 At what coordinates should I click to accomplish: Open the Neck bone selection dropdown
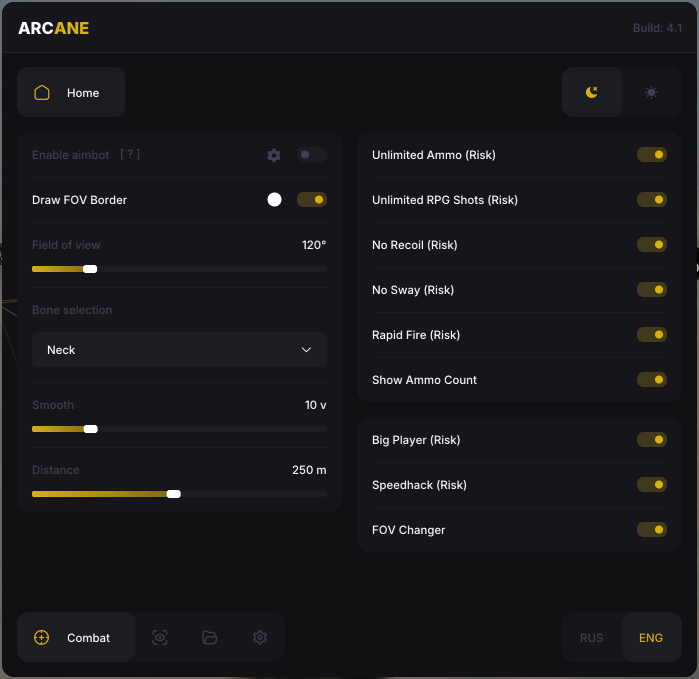pyautogui.click(x=179, y=350)
